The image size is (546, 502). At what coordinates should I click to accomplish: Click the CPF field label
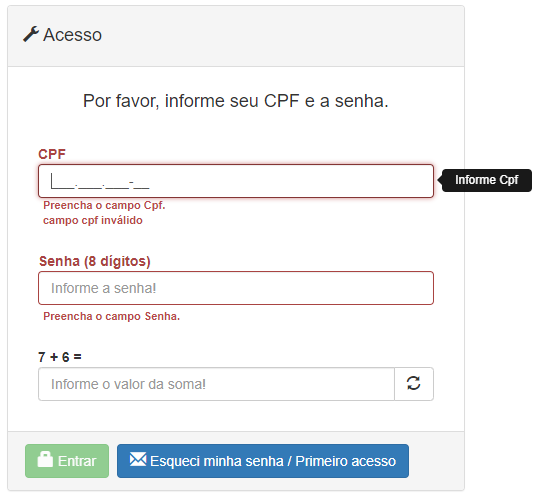click(52, 154)
